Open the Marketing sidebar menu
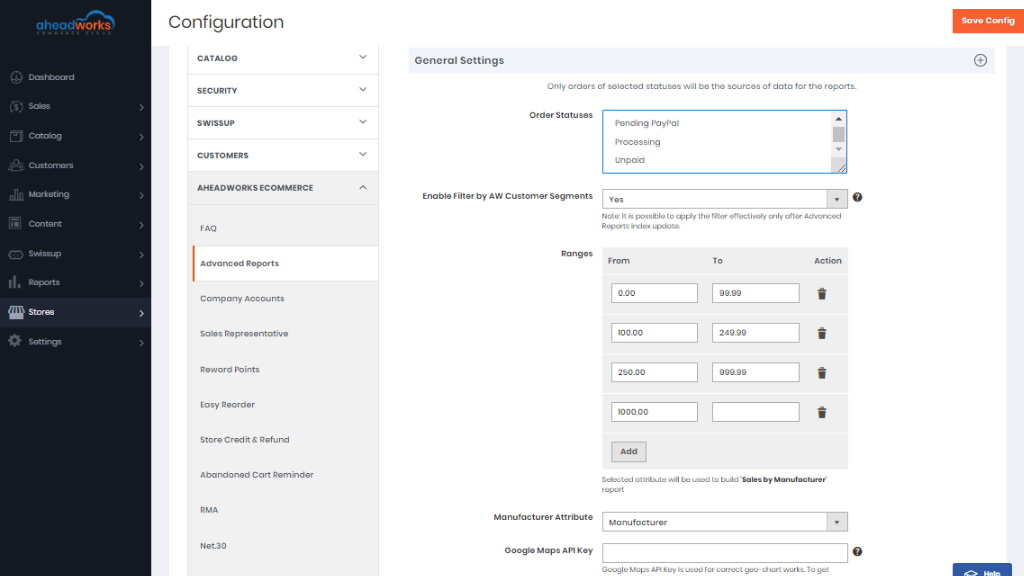Screen dimensions: 1024x576 click(x=75, y=194)
